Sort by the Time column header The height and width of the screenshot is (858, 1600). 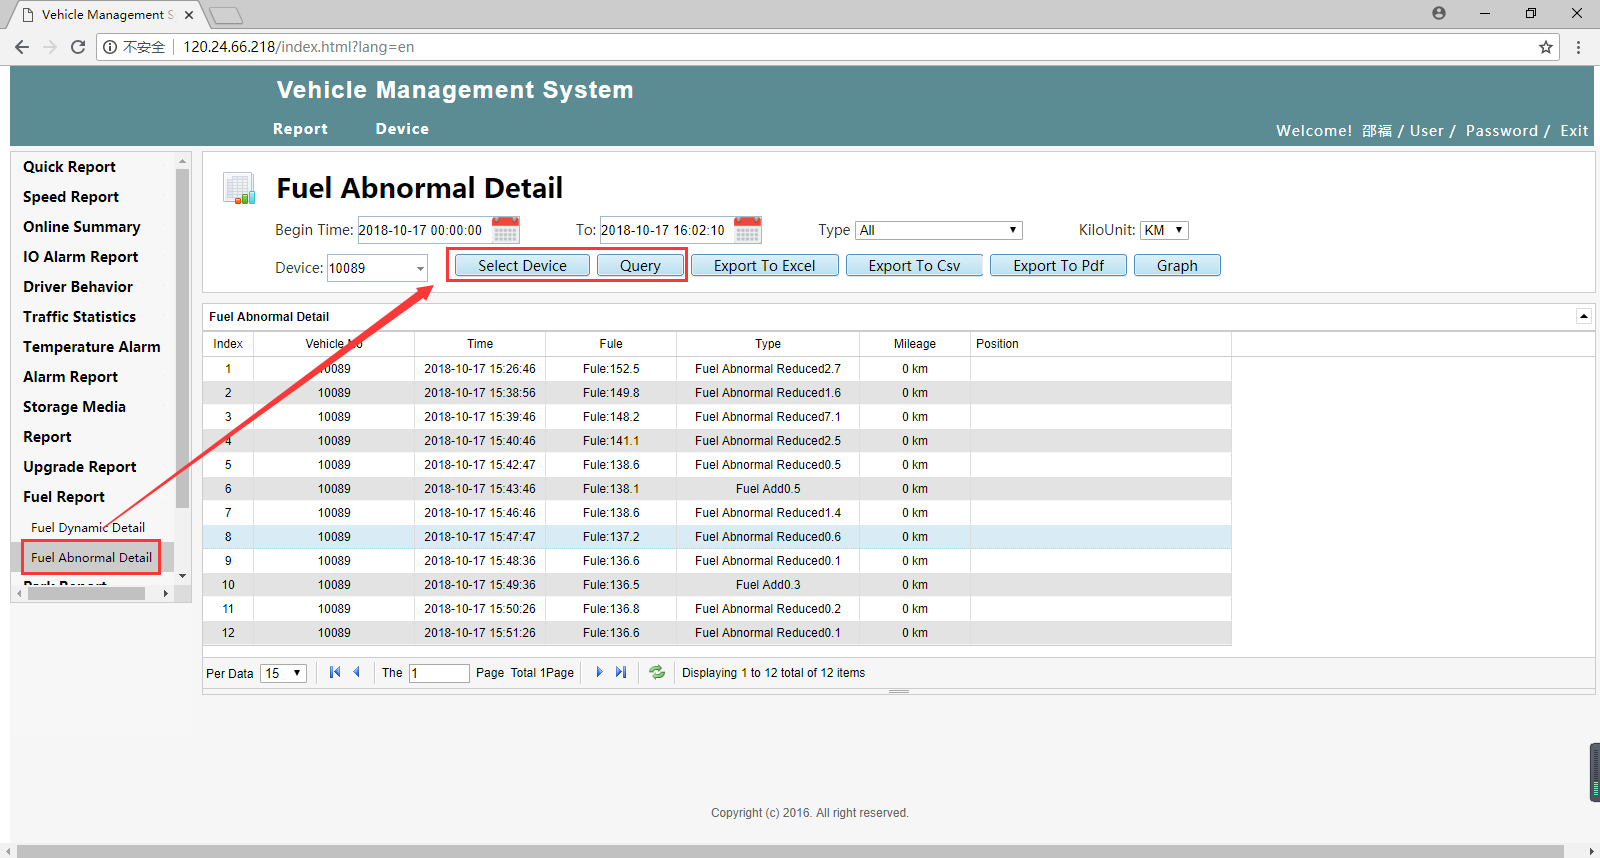click(480, 343)
